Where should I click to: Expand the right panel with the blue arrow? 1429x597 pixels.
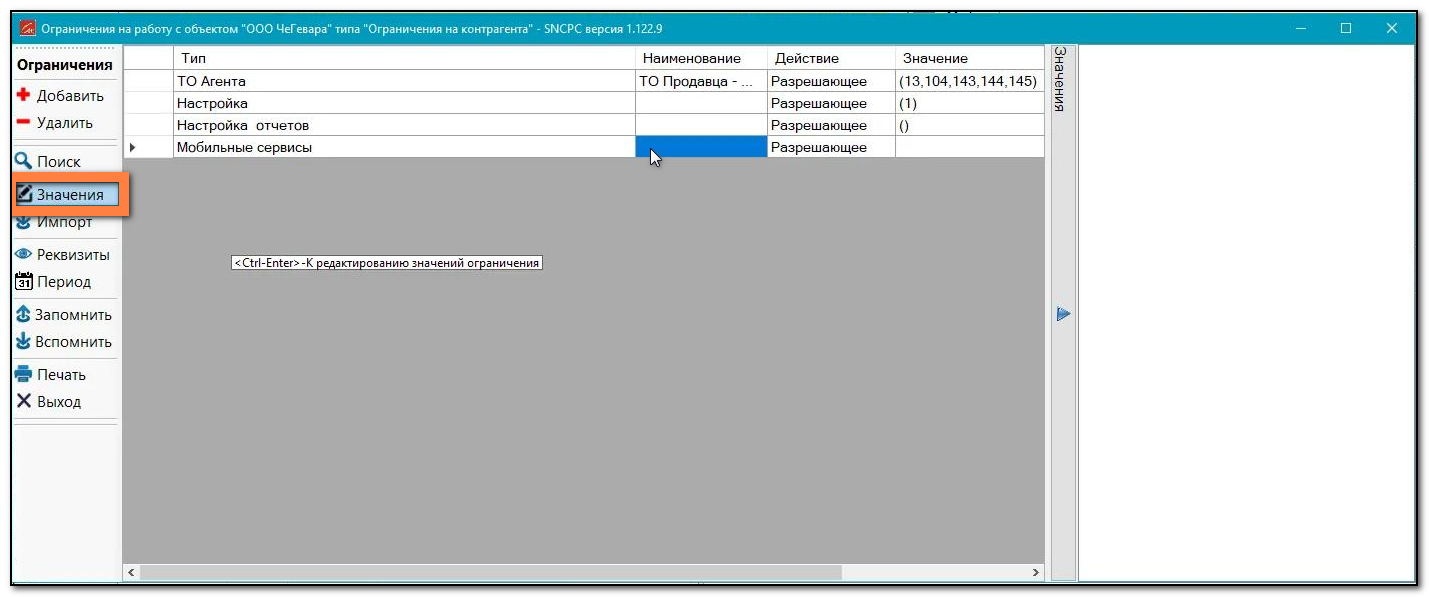pos(1063,315)
